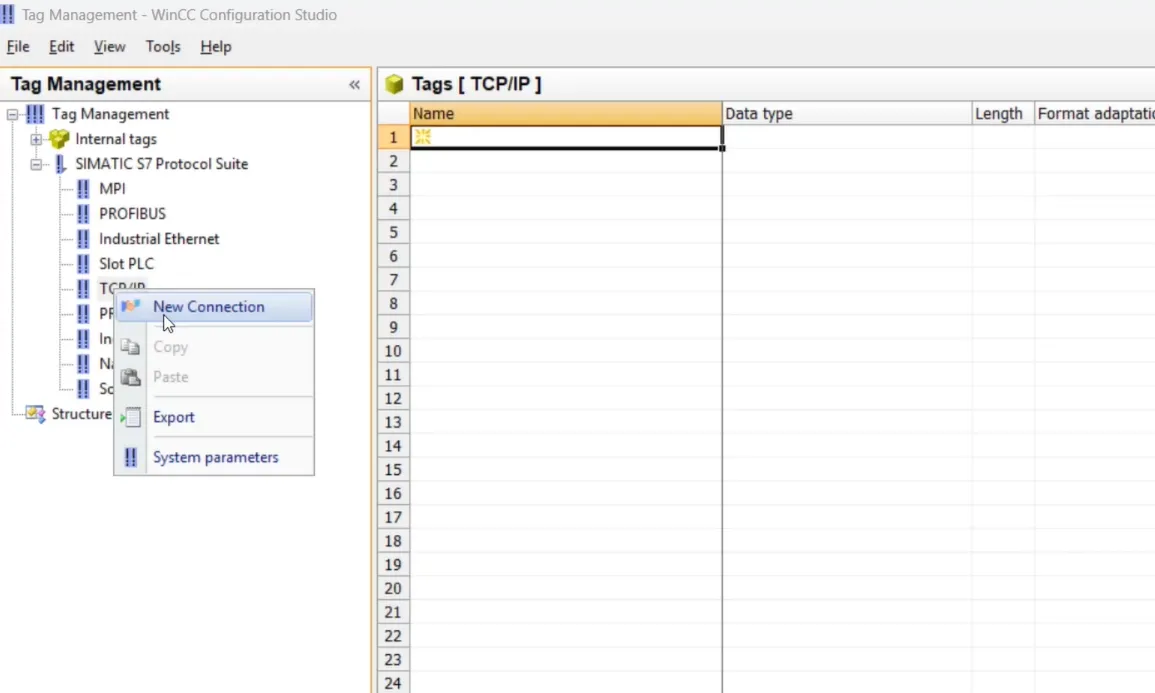Open the View menu
The height and width of the screenshot is (693, 1155).
coord(109,46)
